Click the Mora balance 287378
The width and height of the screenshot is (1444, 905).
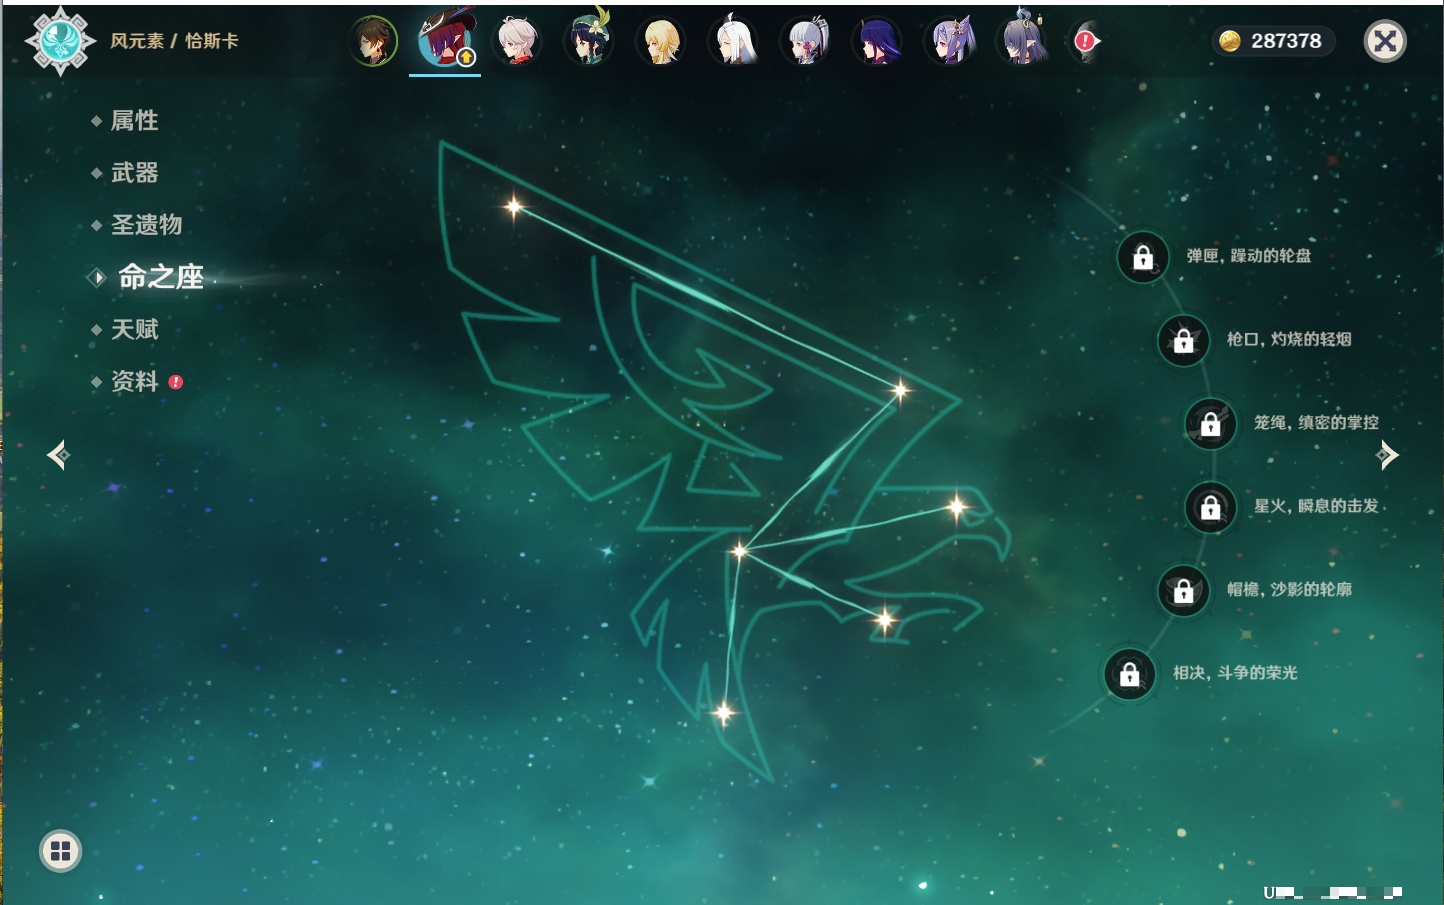point(1286,41)
